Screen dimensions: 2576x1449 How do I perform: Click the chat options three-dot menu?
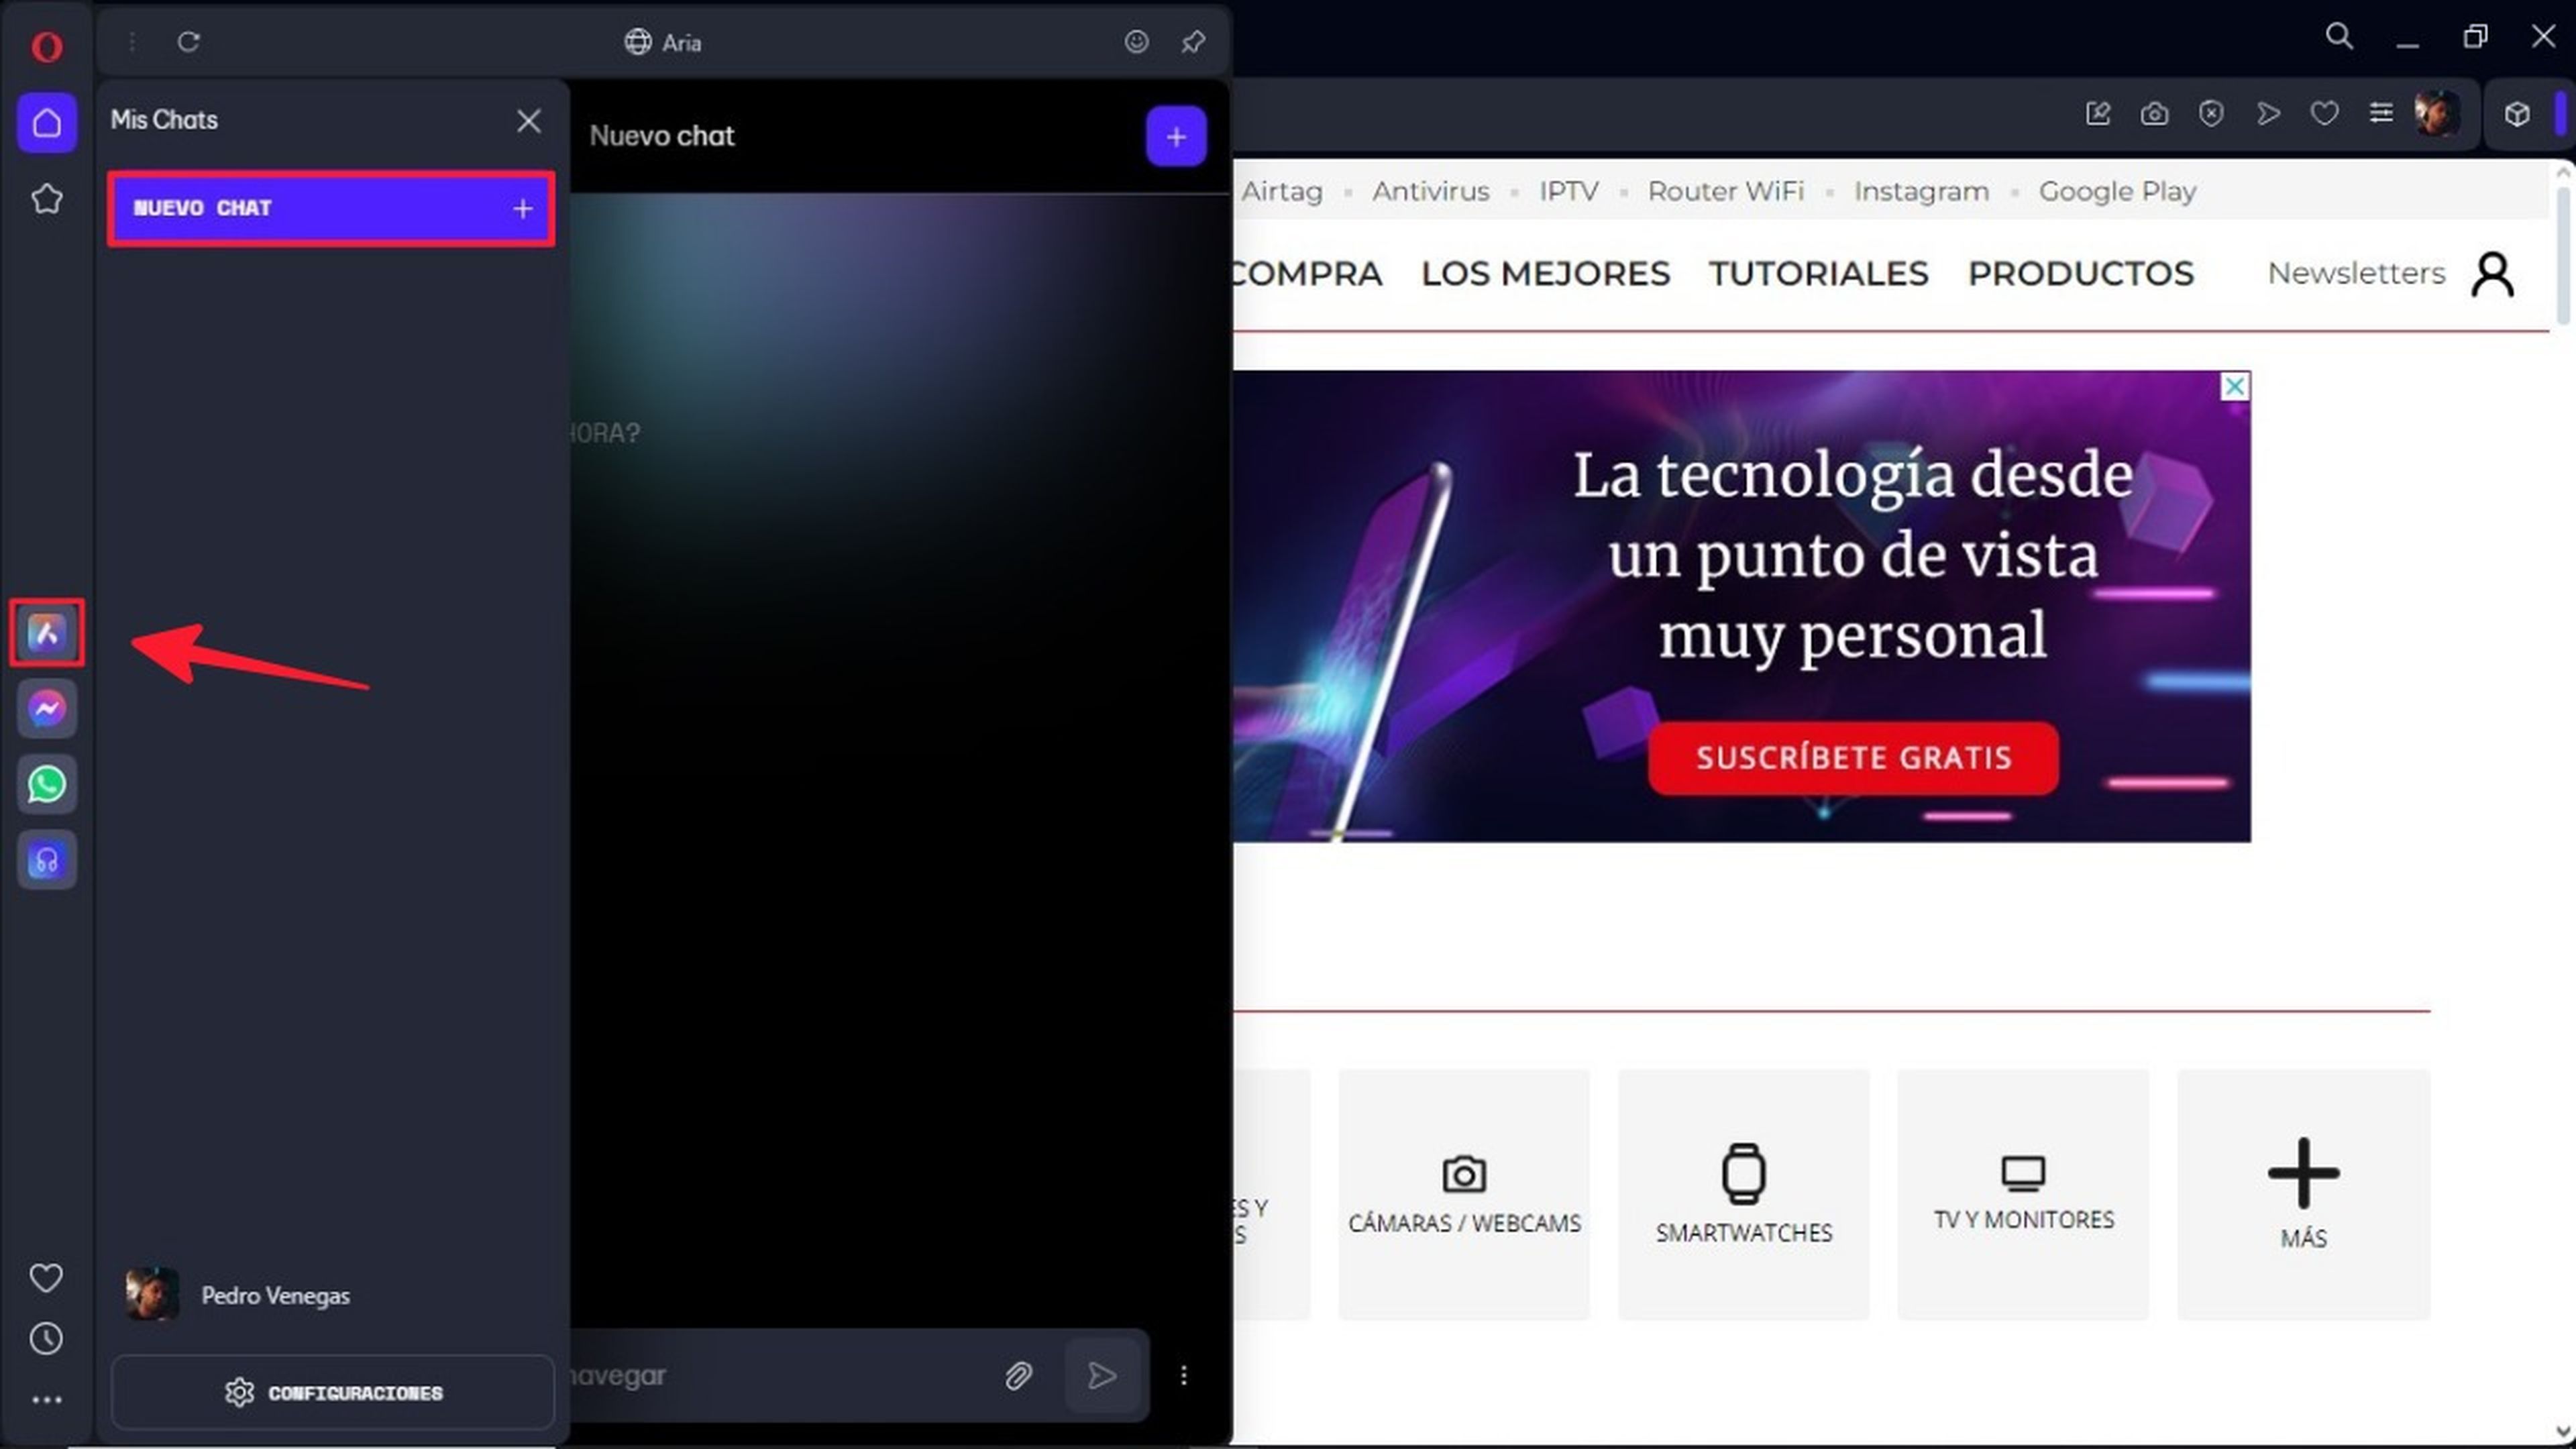tap(1185, 1375)
